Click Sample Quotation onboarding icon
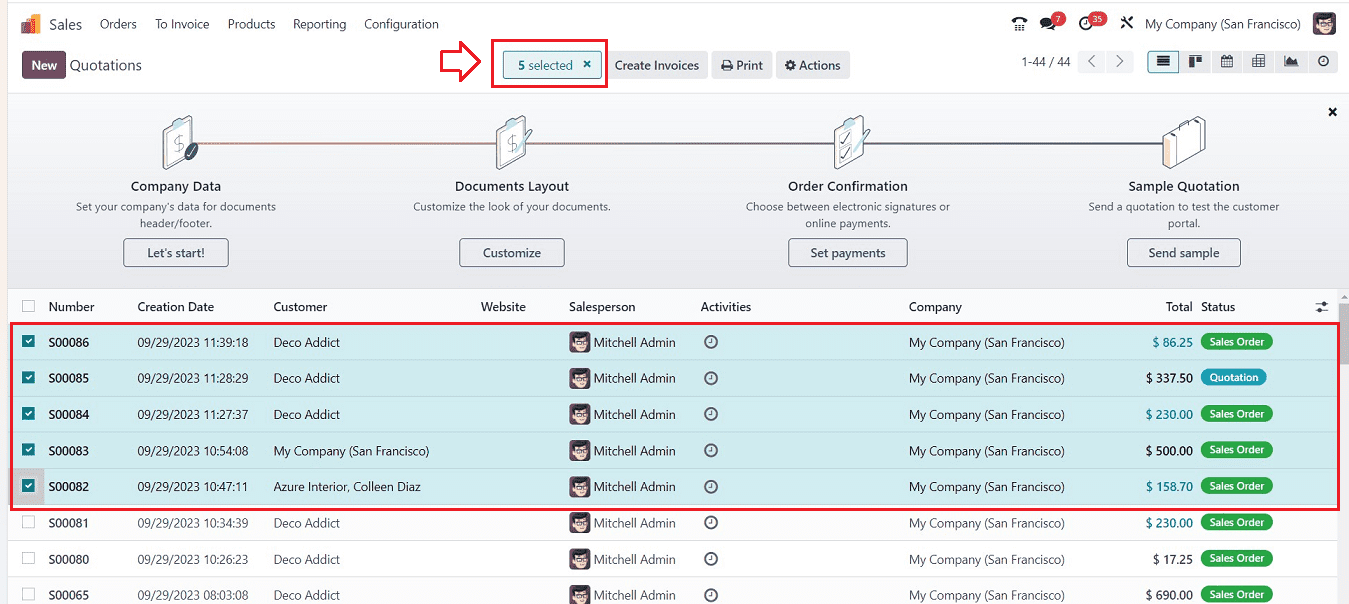Screen dimensions: 1349x604 pyautogui.click(x=1184, y=142)
